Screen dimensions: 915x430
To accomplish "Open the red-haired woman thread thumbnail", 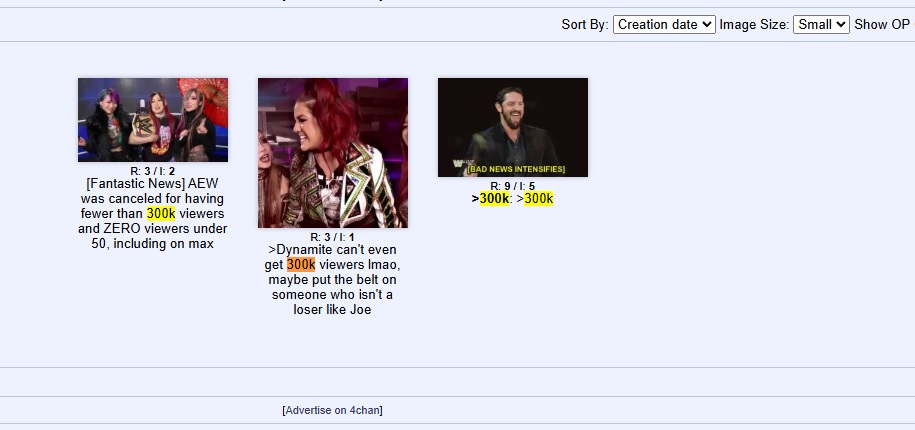I will 333,153.
